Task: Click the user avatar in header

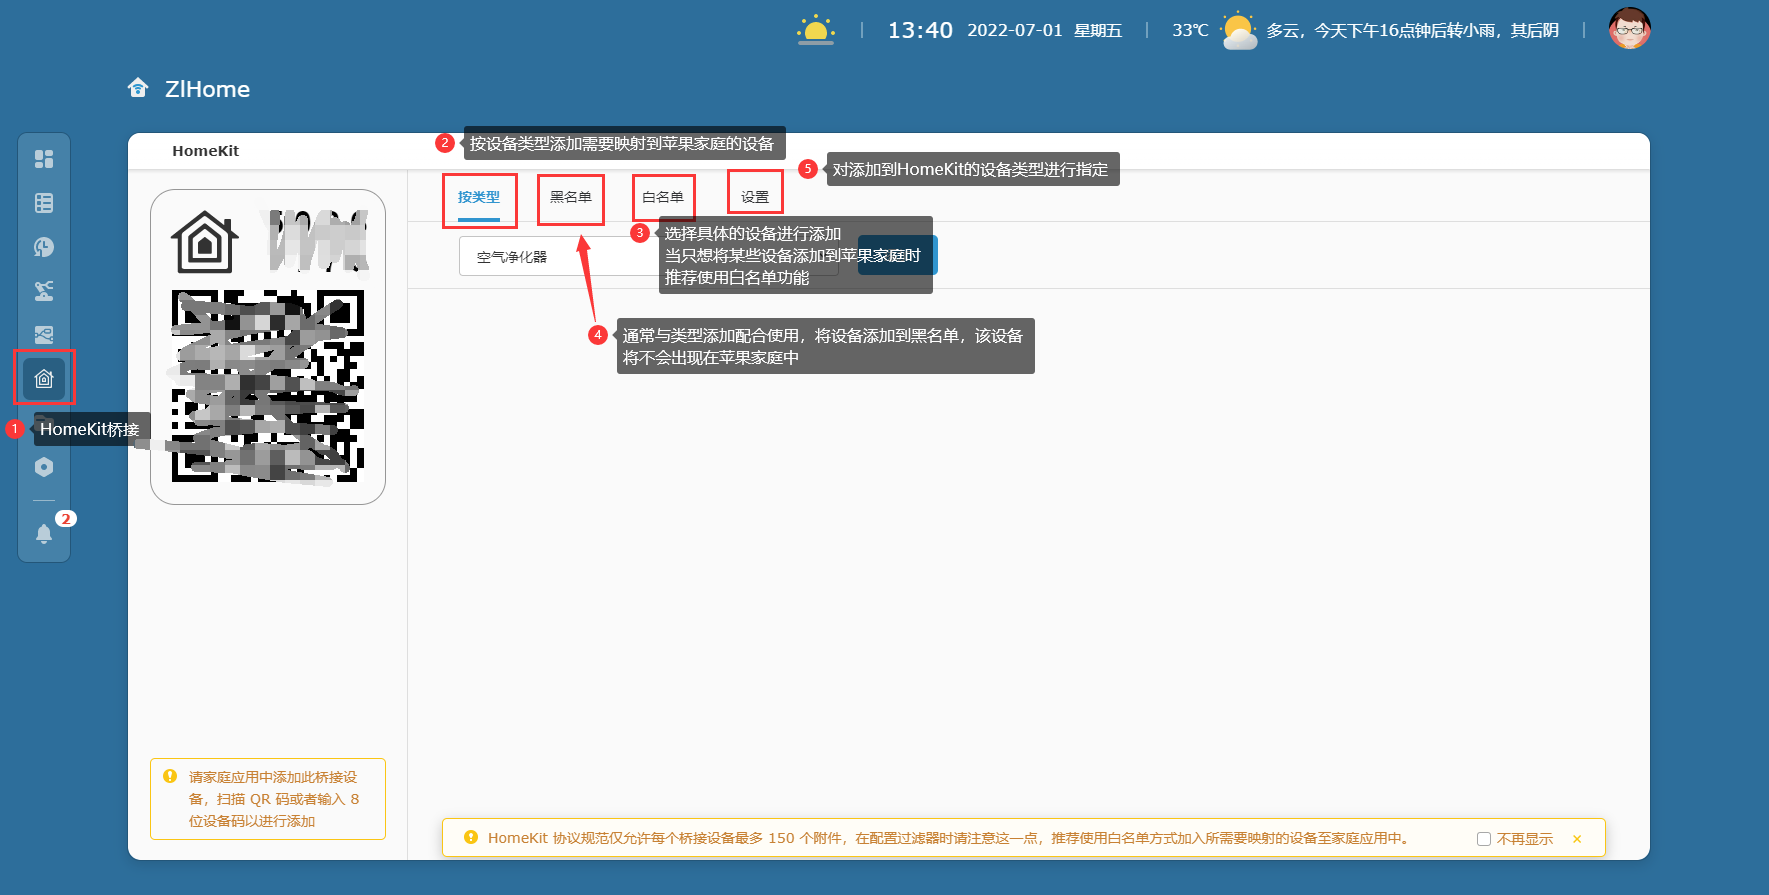Action: tap(1629, 29)
